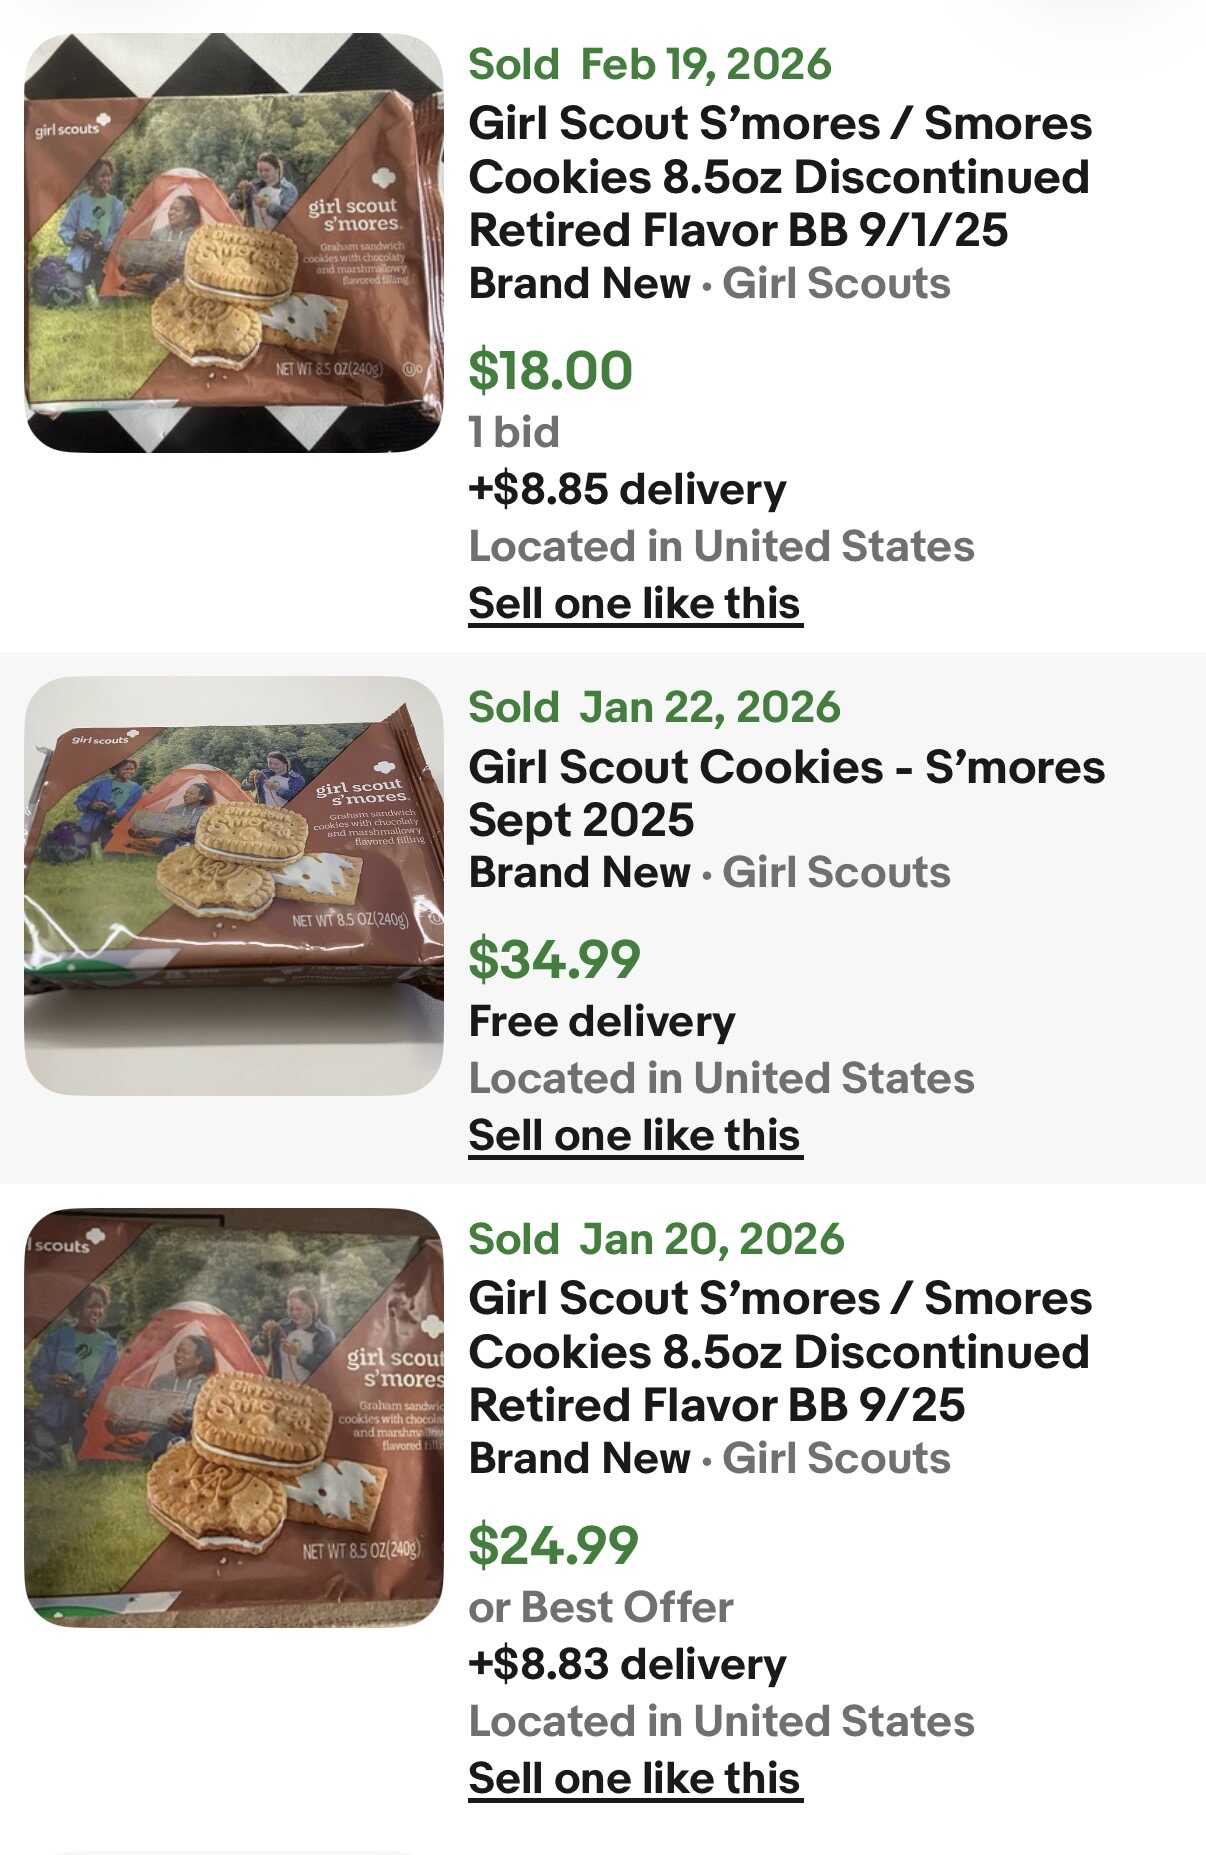This screenshot has width=1206, height=1855.
Task: Select the 'Free delivery' label
Action: [x=602, y=1021]
